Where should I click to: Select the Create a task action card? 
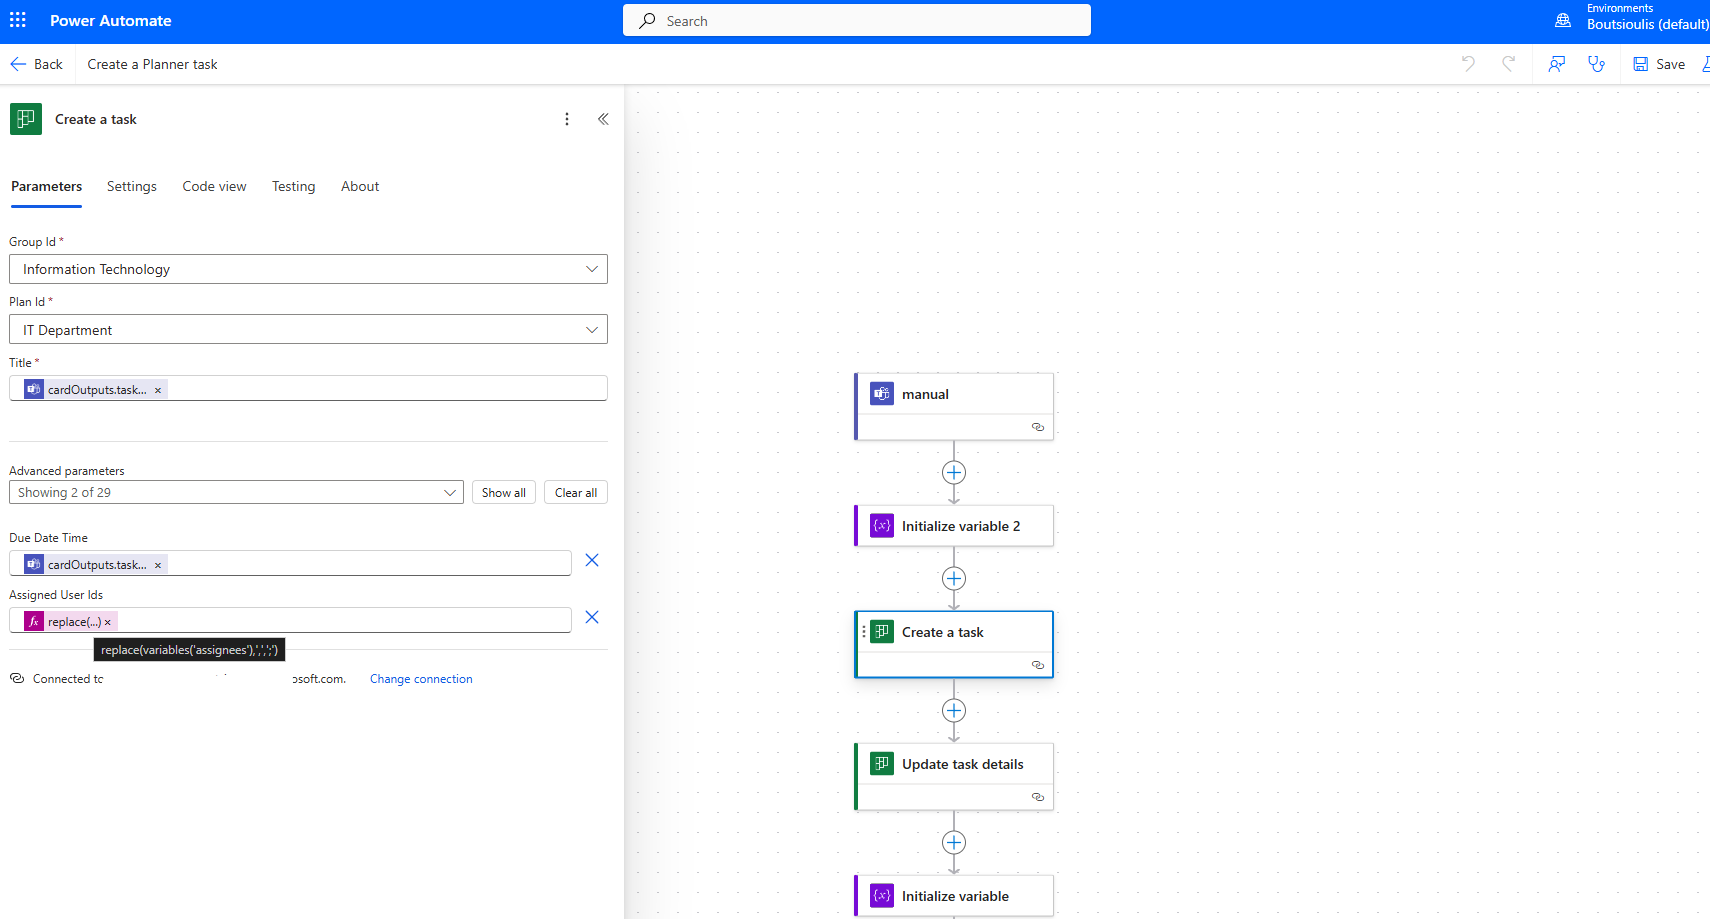pyautogui.click(x=954, y=645)
